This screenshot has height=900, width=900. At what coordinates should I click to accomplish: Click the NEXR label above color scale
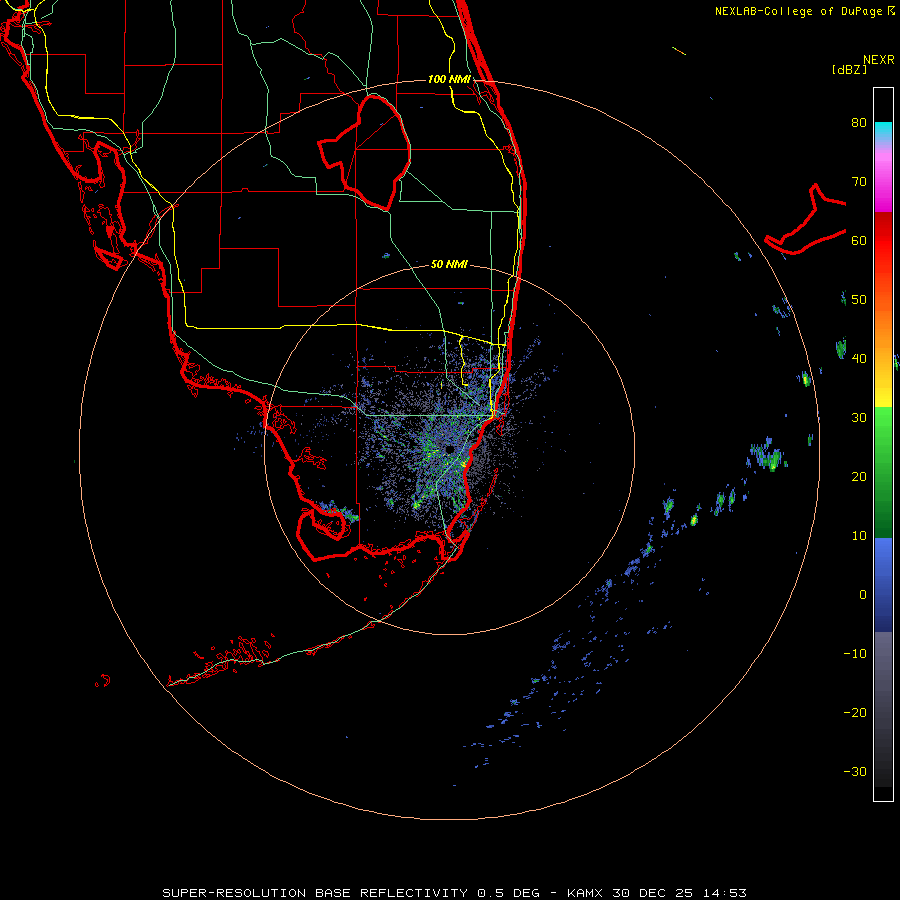pyautogui.click(x=879, y=60)
